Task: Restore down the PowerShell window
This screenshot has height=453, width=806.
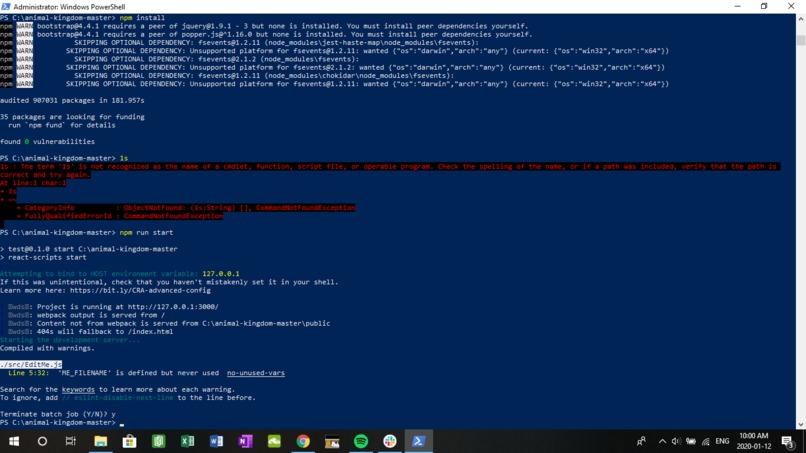Action: [x=764, y=6]
